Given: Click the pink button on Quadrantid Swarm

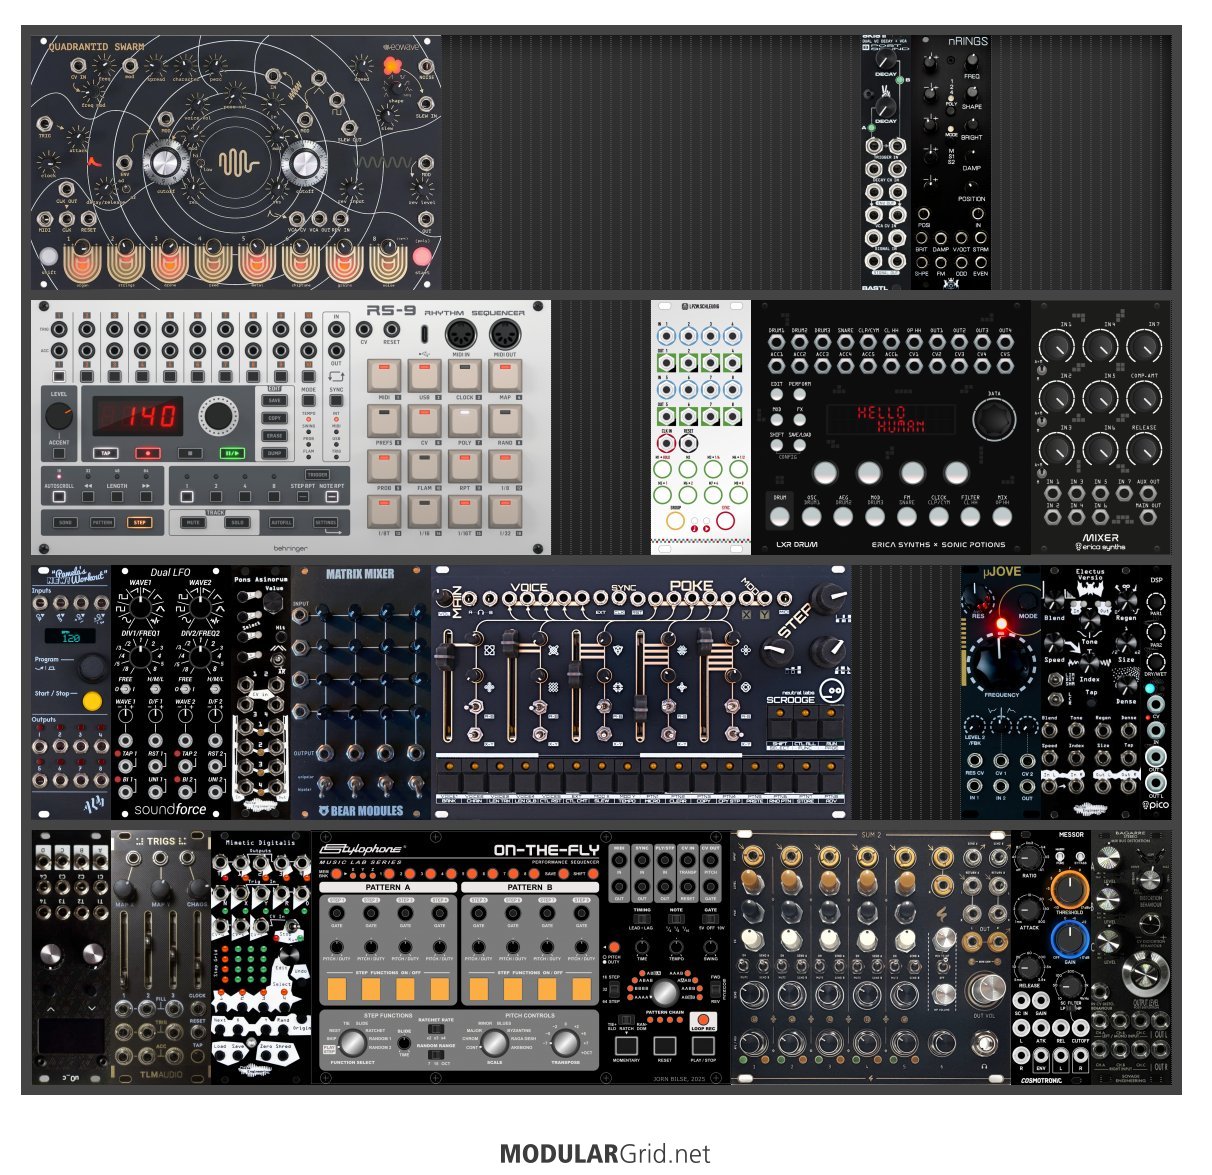Looking at the screenshot, I should pyautogui.click(x=422, y=257).
